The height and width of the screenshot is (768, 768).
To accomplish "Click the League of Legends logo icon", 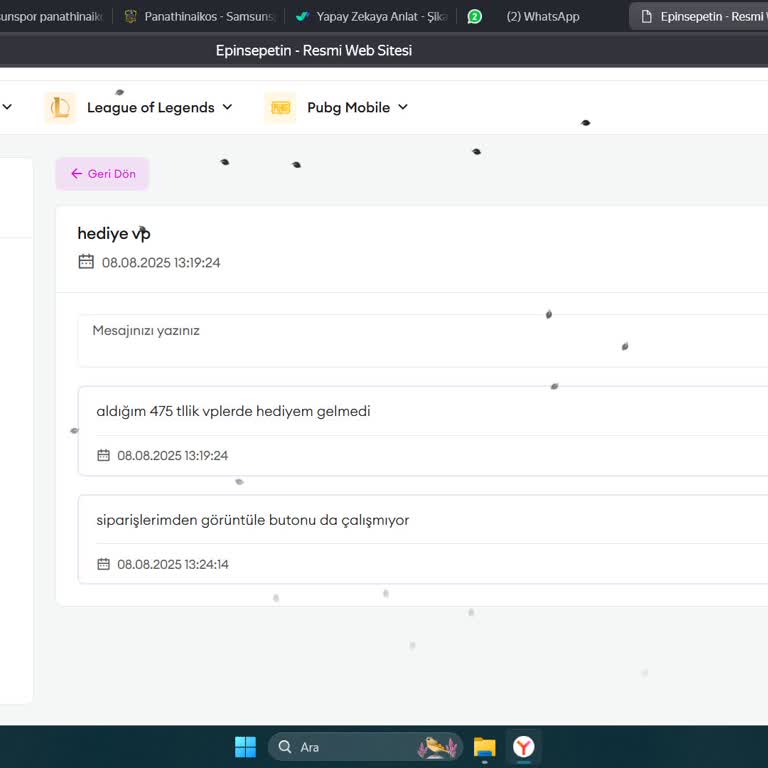I will [60, 108].
